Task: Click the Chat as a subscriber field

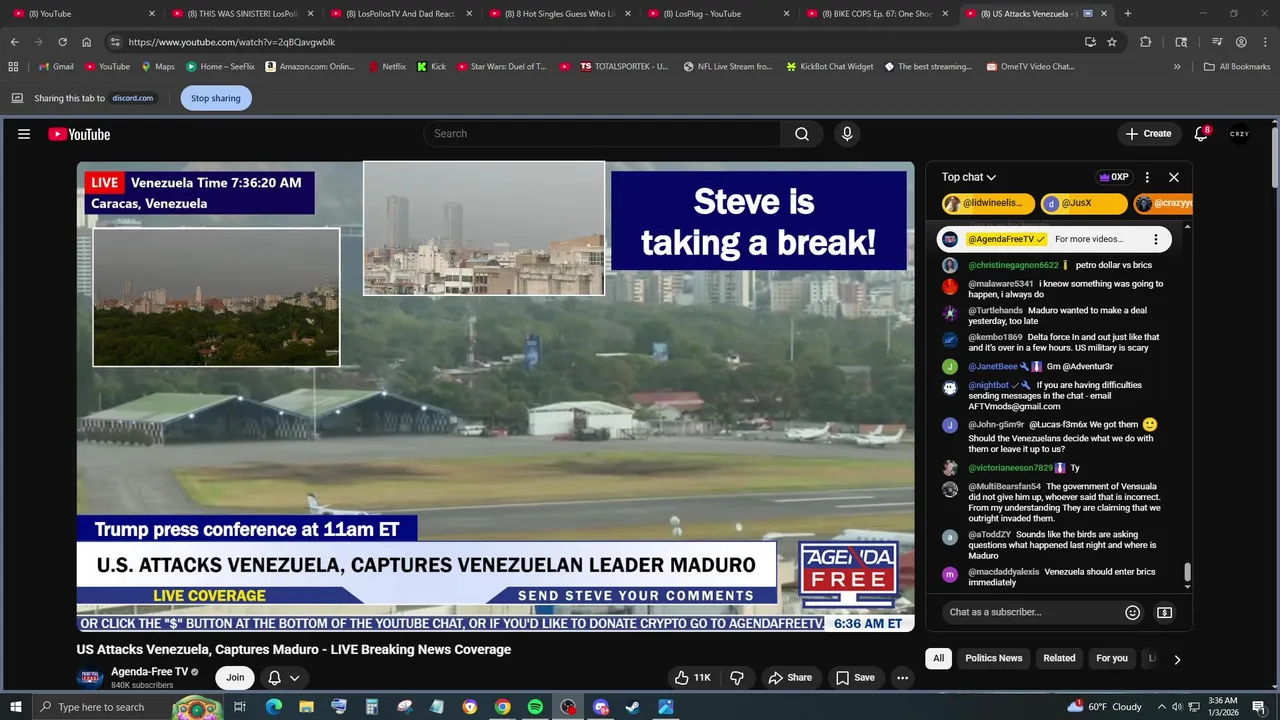Action: click(1031, 612)
